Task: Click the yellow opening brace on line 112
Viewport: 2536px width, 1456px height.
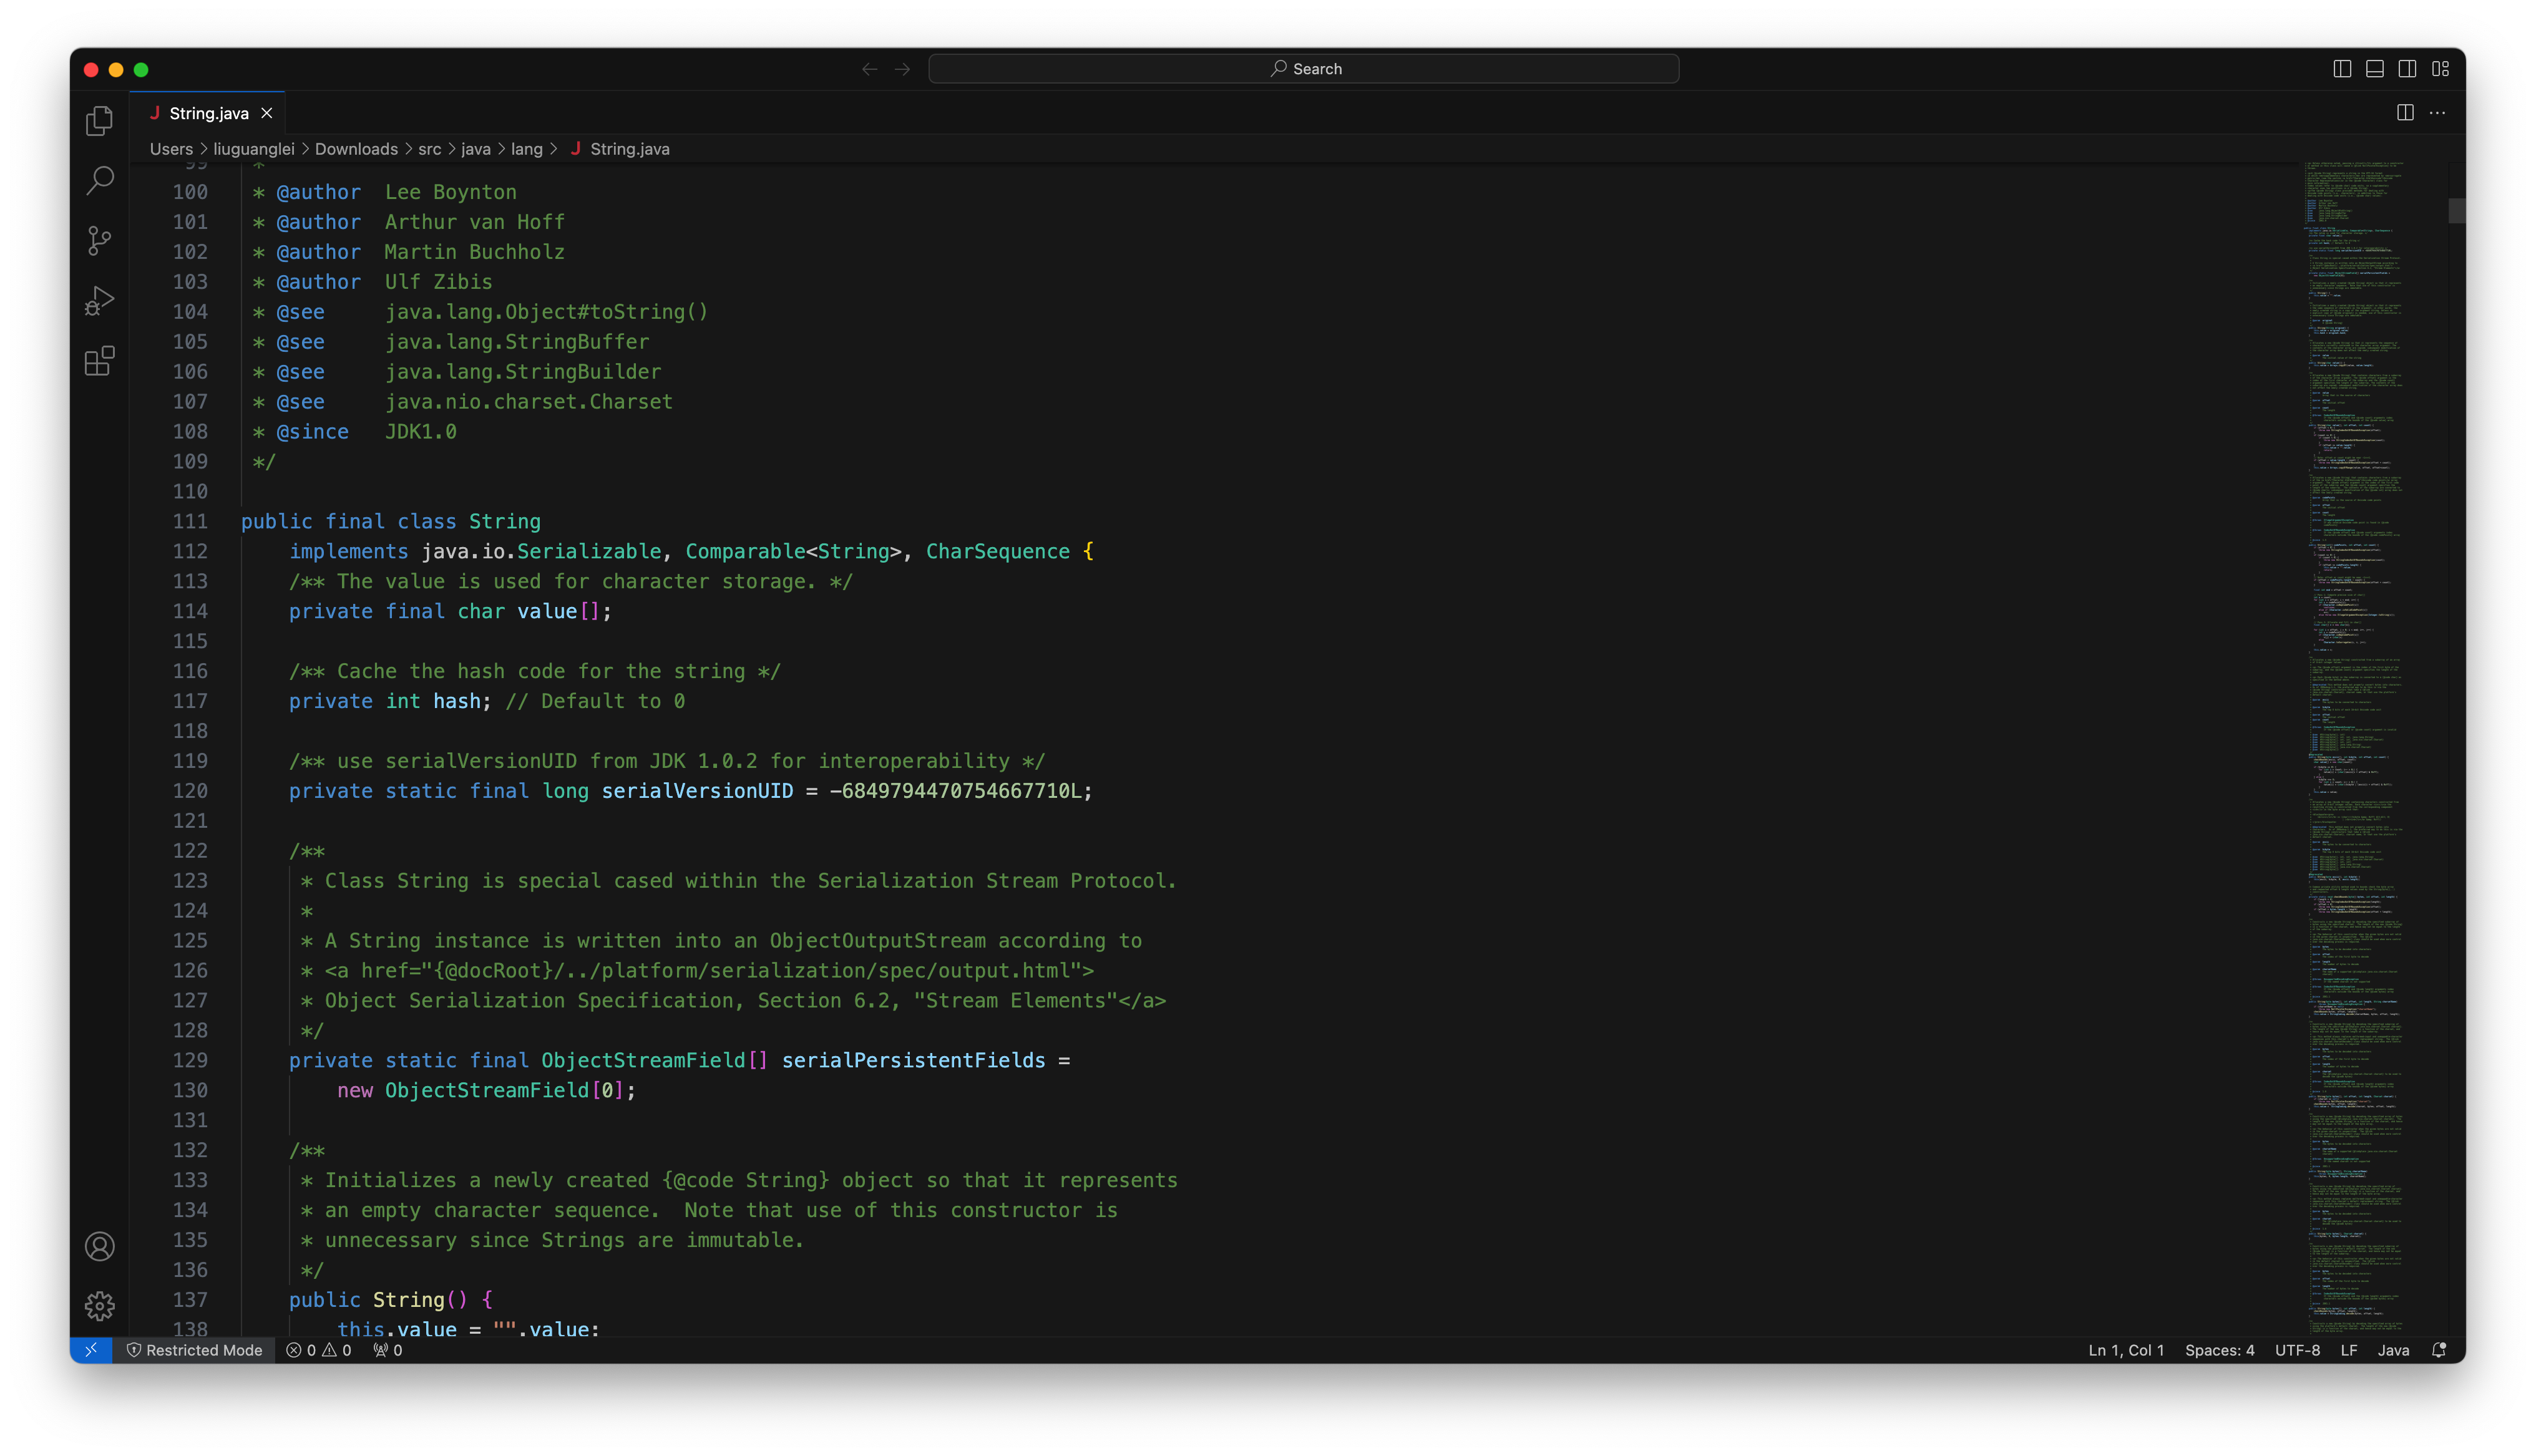Action: (x=1088, y=551)
